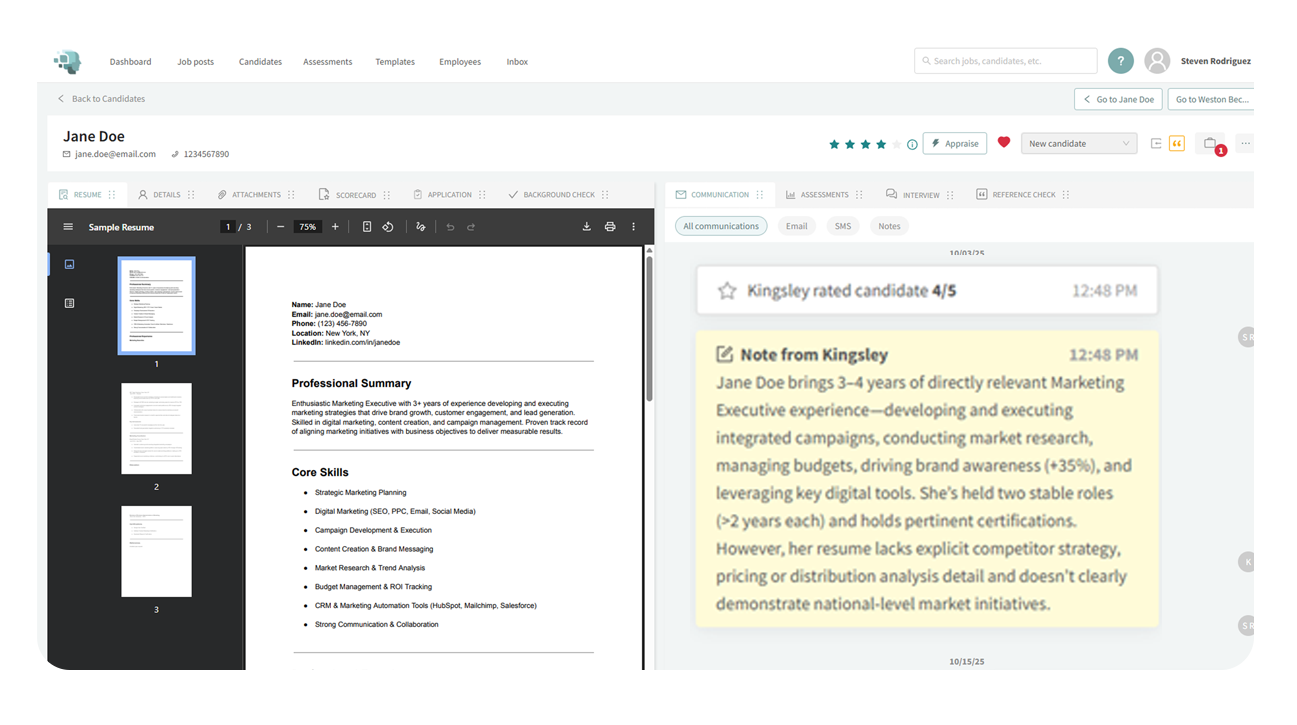Open the New candidate status dropdown

point(1078,144)
